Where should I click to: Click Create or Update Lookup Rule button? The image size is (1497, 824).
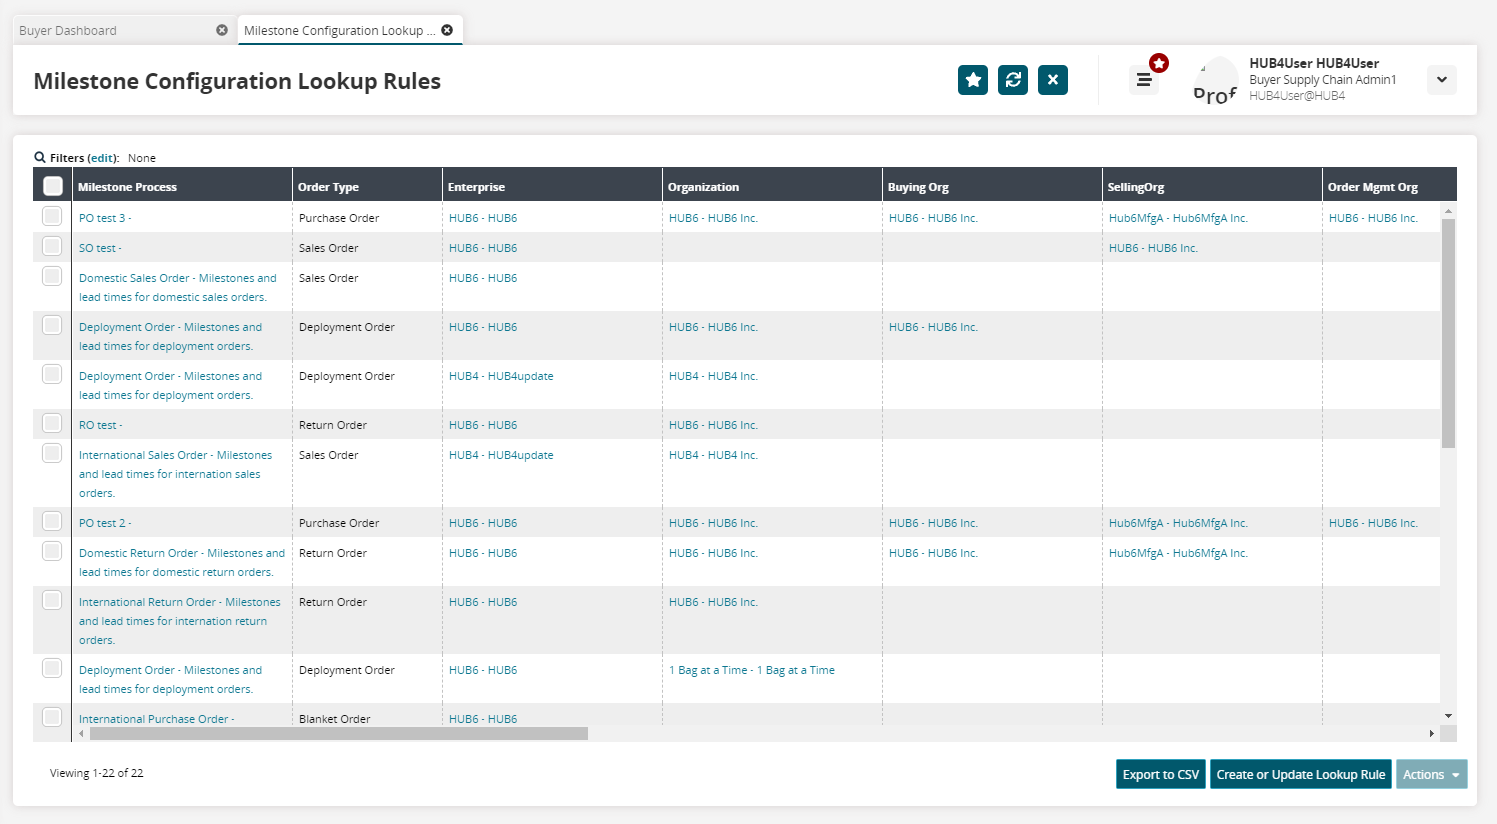coord(1300,774)
